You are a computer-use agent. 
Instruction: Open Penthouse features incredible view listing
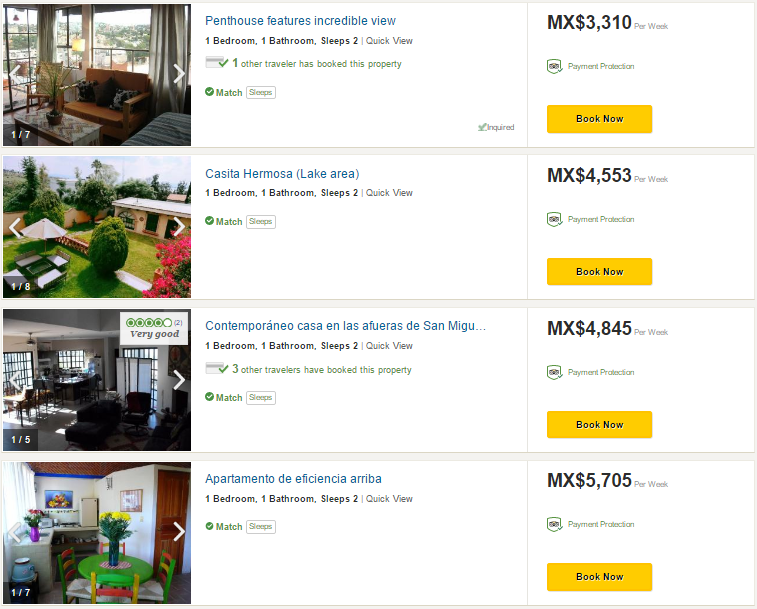[x=300, y=21]
